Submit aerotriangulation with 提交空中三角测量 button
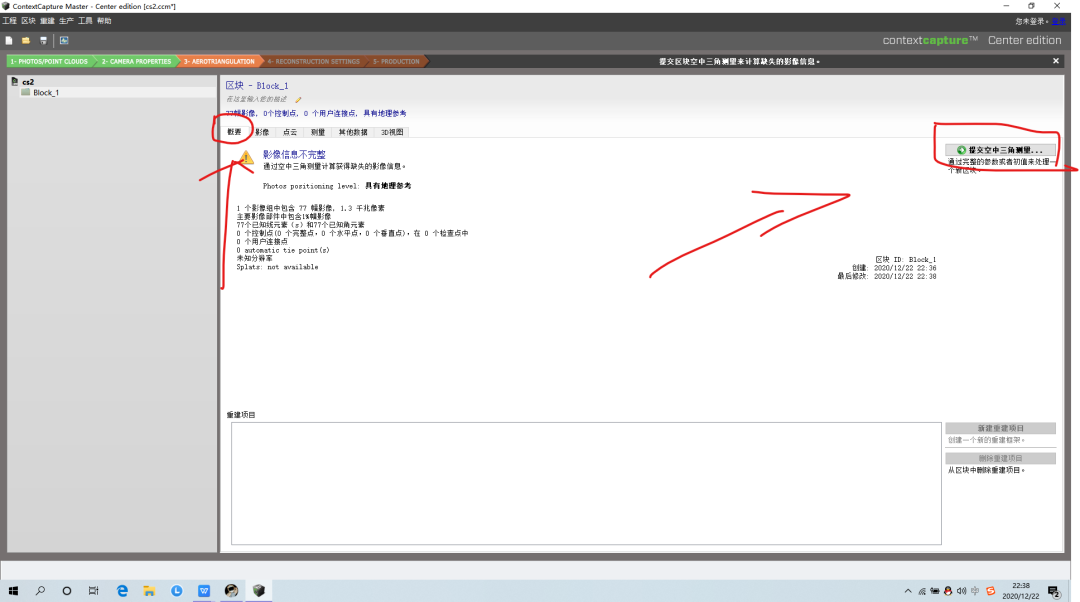The width and height of the screenshot is (1080, 602). click(x=1000, y=149)
